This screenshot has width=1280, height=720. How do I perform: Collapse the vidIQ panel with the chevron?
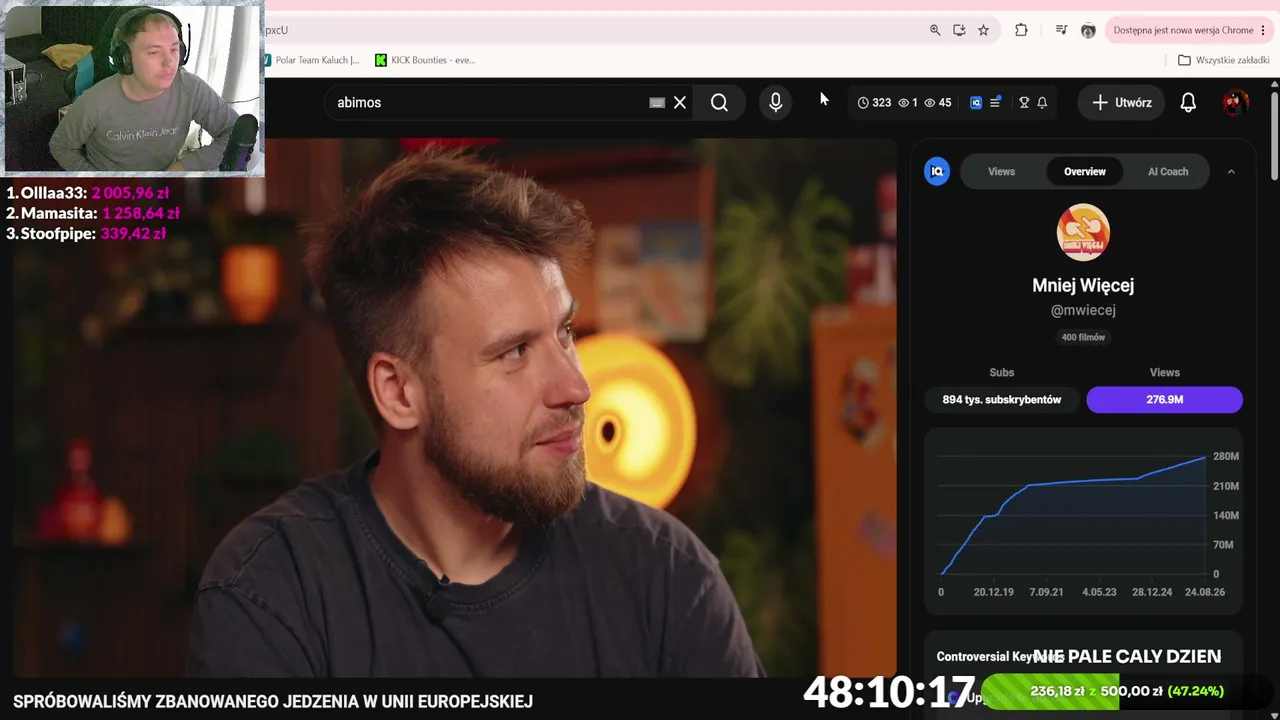(1231, 172)
